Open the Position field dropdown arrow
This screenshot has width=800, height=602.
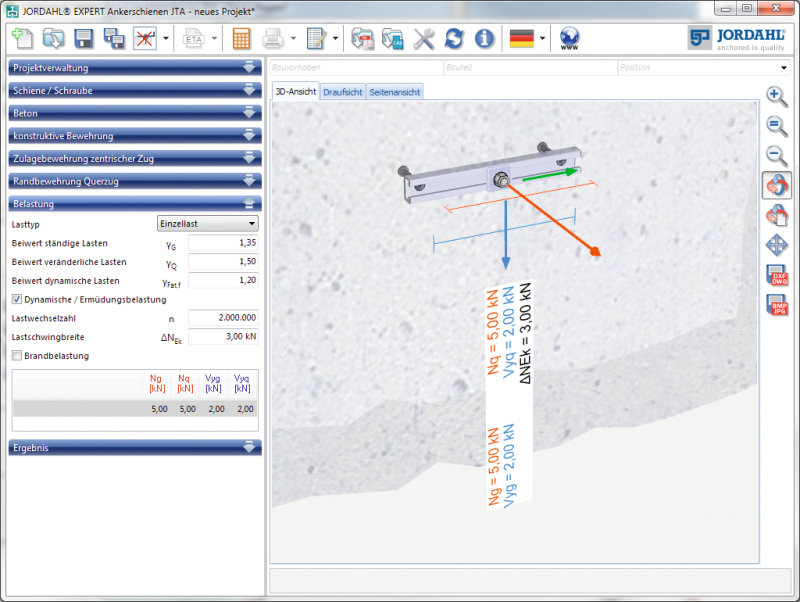tap(784, 68)
